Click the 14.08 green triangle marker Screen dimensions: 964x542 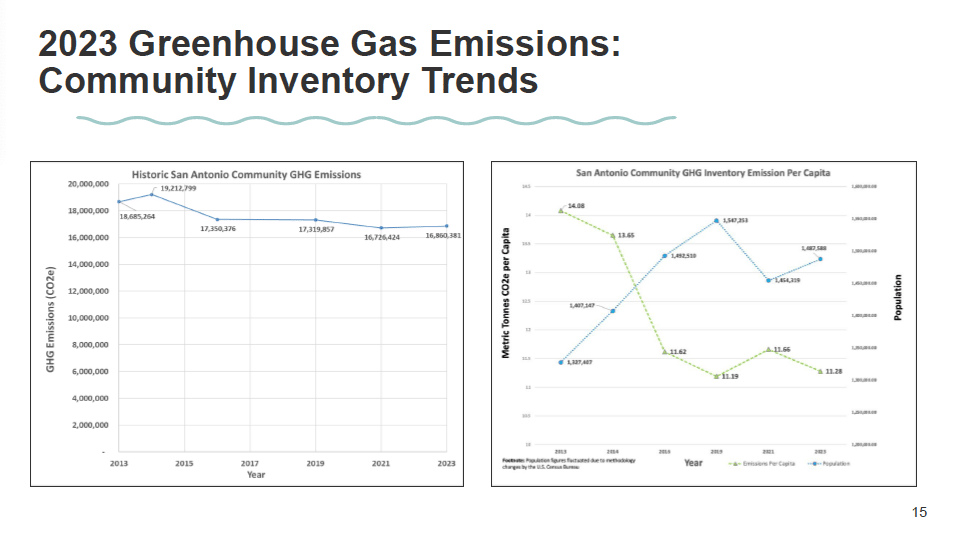click(x=561, y=211)
